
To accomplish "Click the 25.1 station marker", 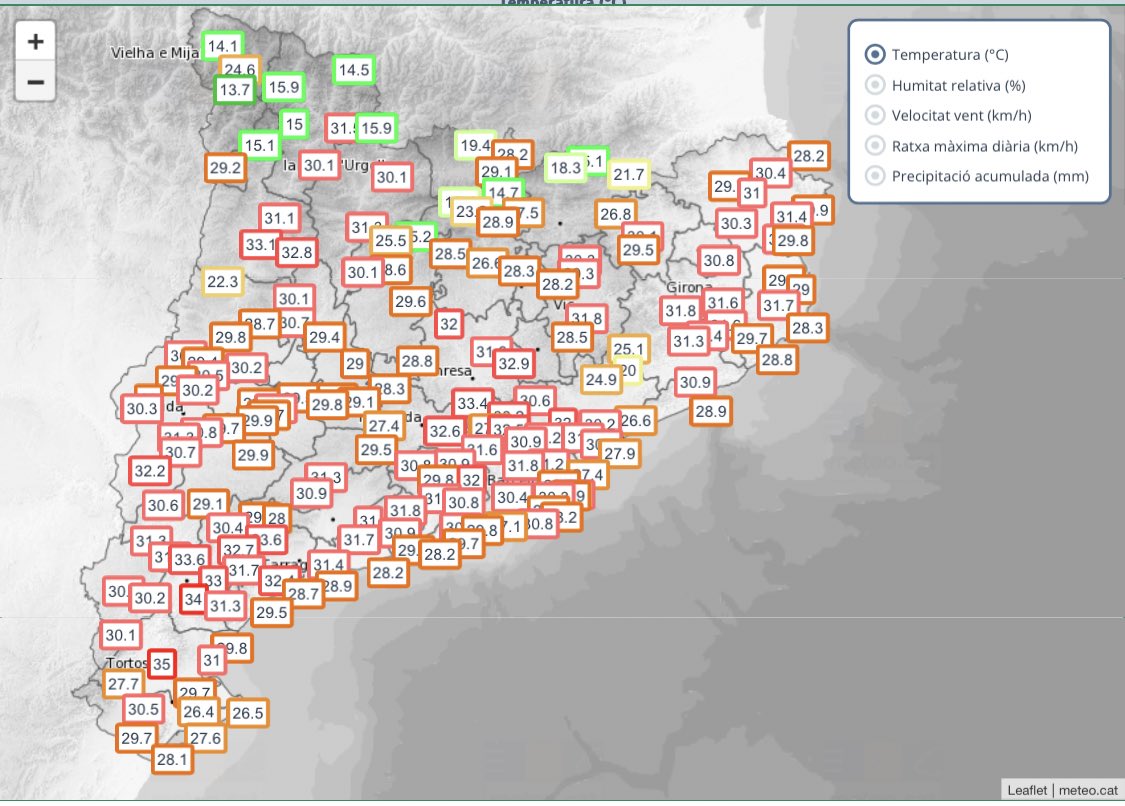I will pos(629,349).
